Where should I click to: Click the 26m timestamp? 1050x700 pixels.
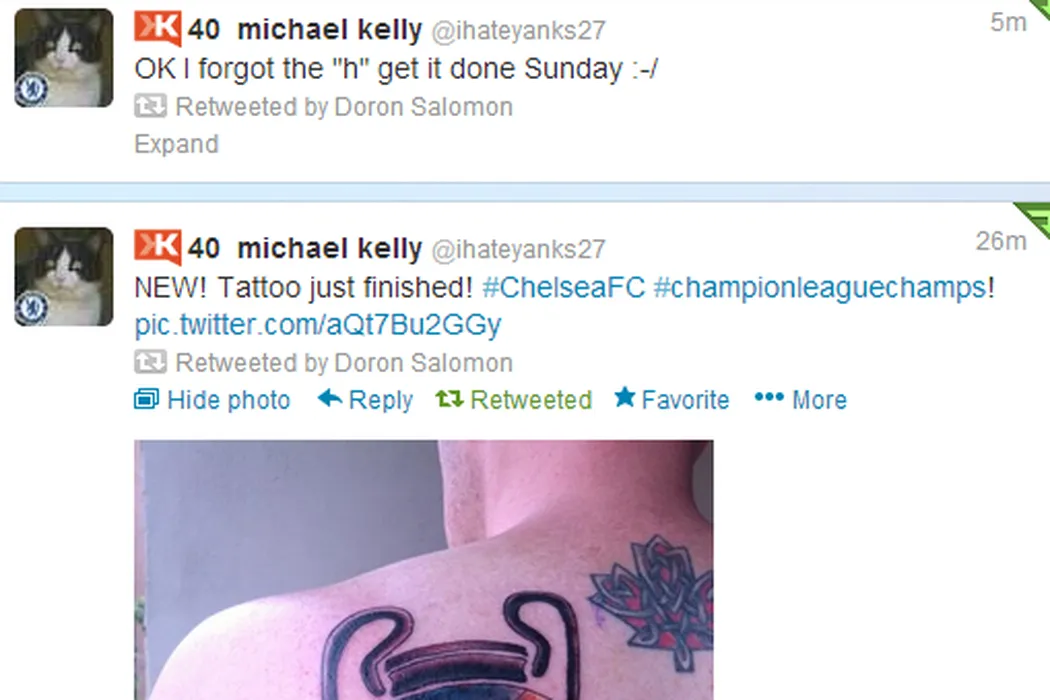pyautogui.click(x=1000, y=241)
